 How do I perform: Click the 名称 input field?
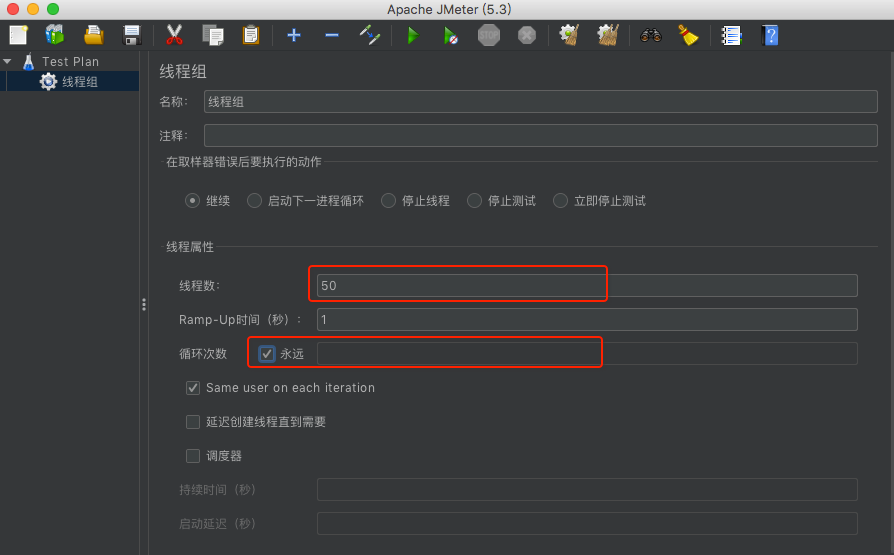click(x=541, y=102)
